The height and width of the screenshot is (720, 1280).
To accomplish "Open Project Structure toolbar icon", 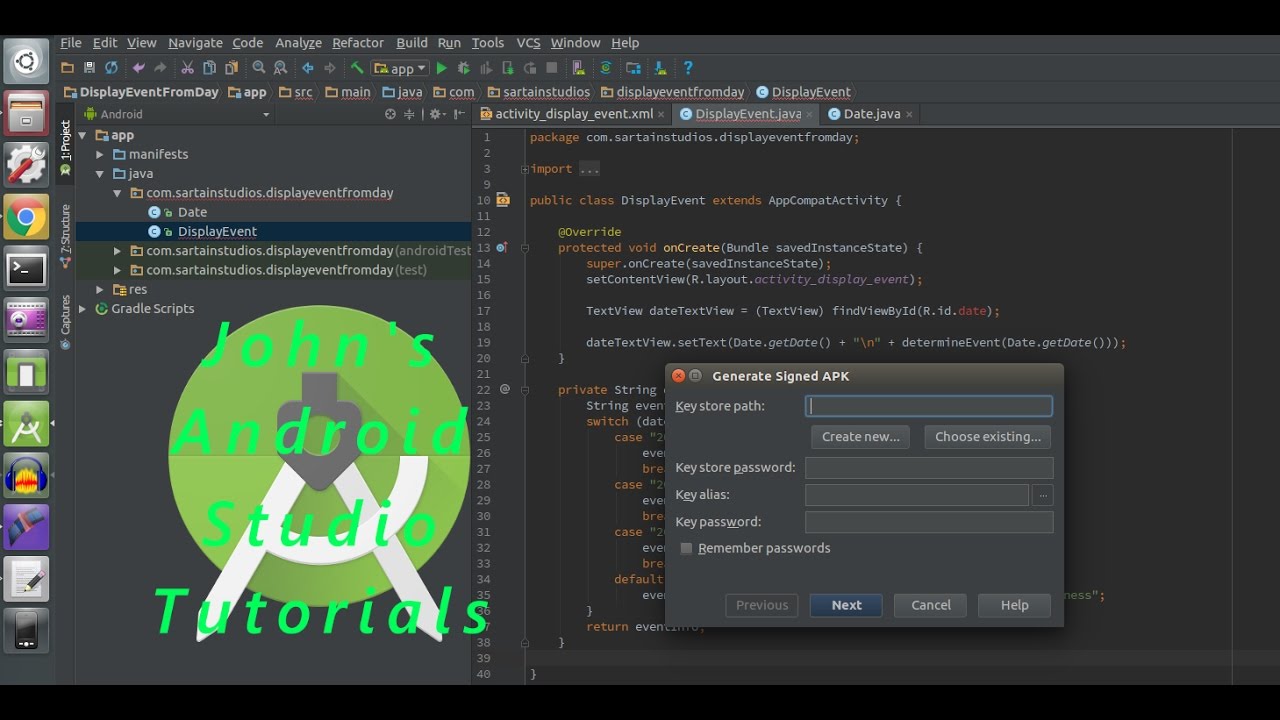I will point(633,68).
